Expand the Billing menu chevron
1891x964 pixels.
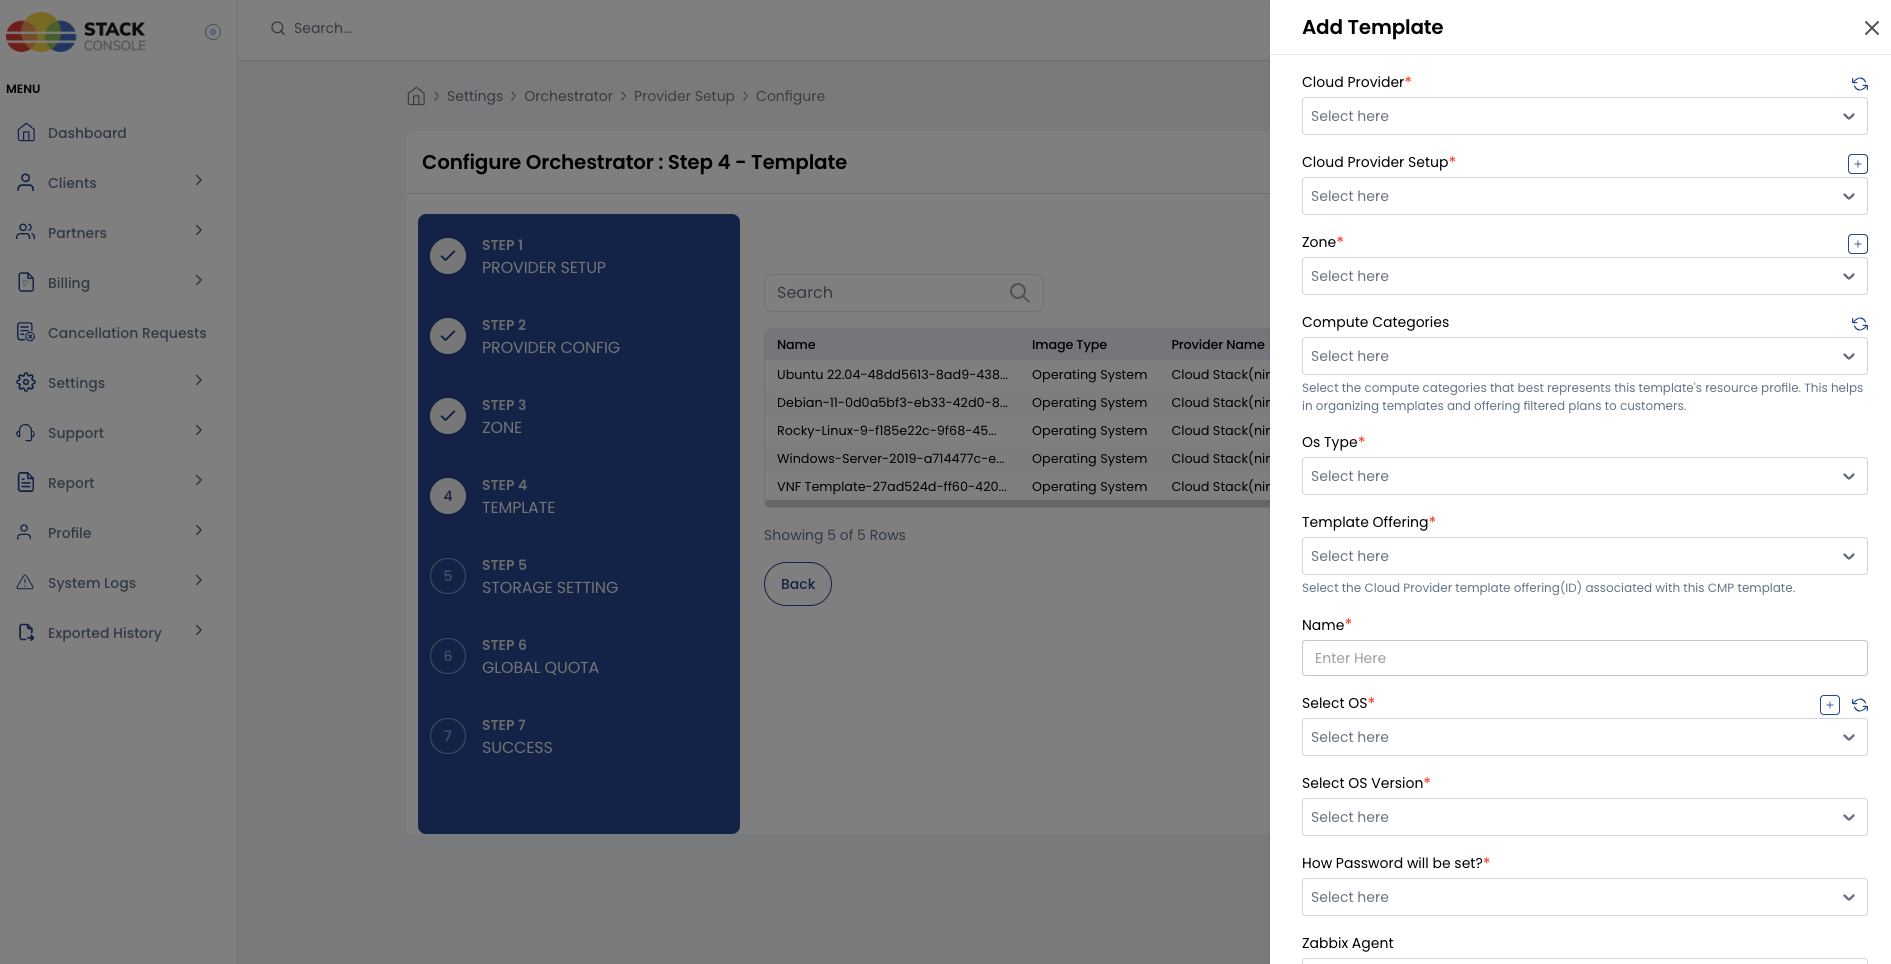[x=198, y=281]
